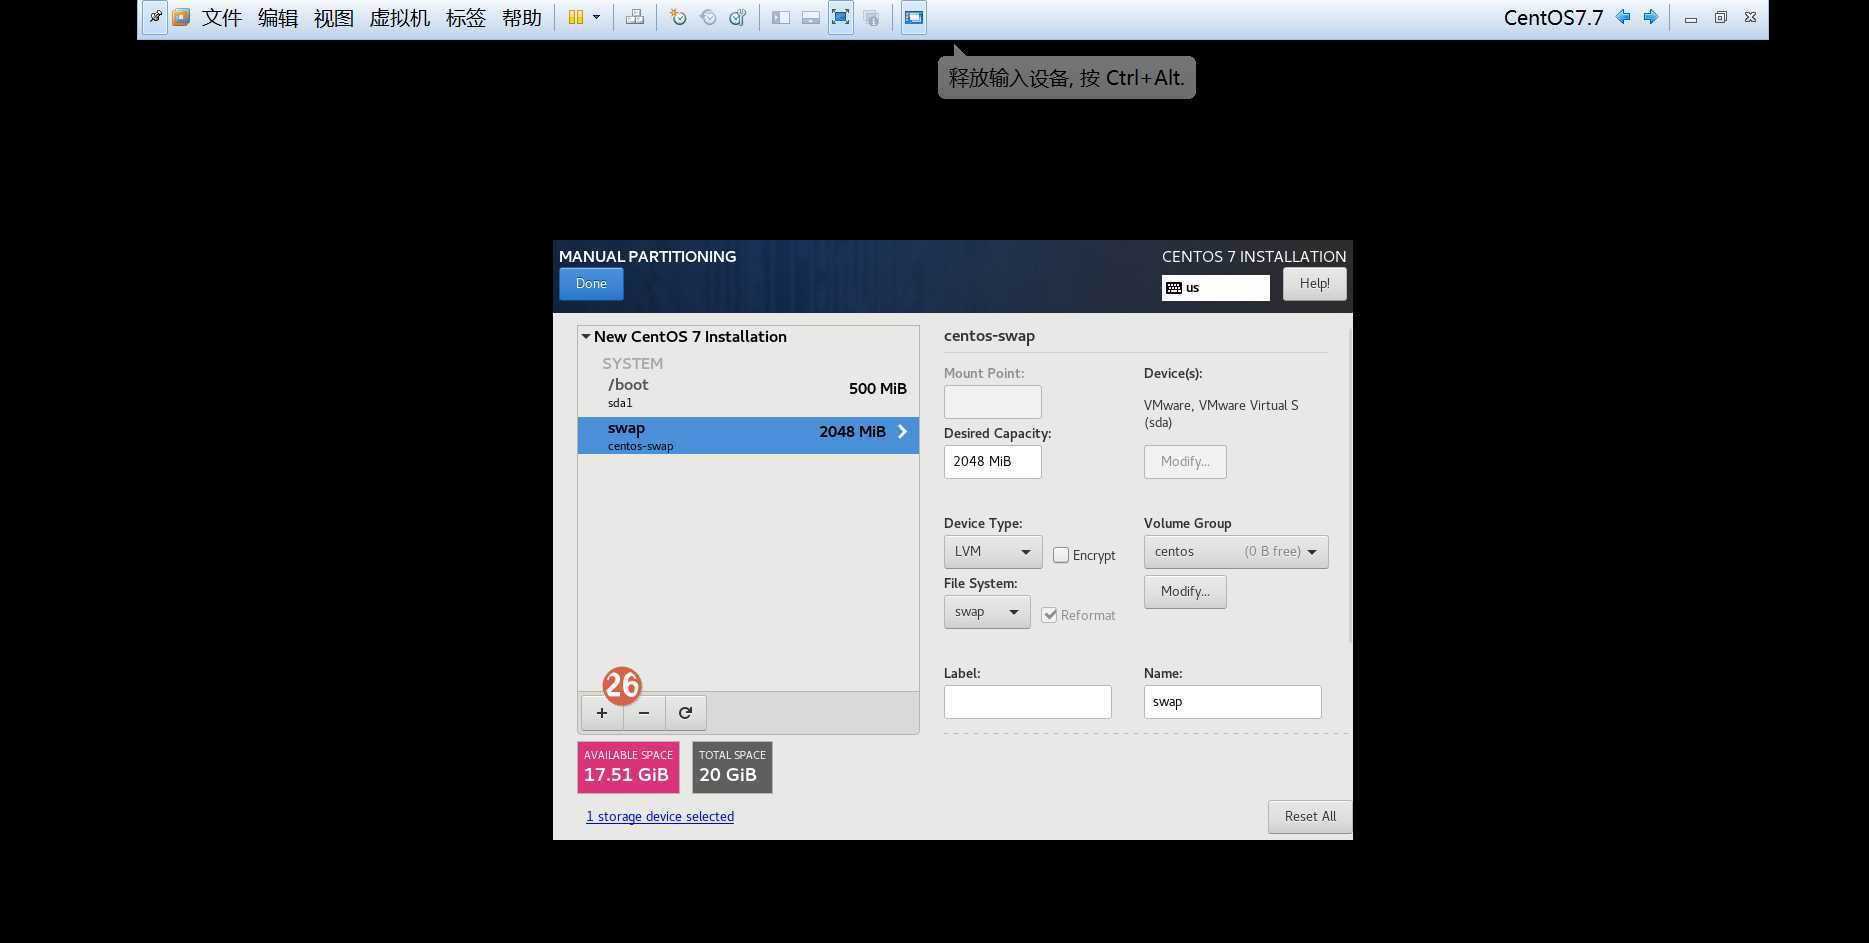Image resolution: width=1869 pixels, height=943 pixels.
Task: Click the chevron on swap row
Action: [902, 432]
